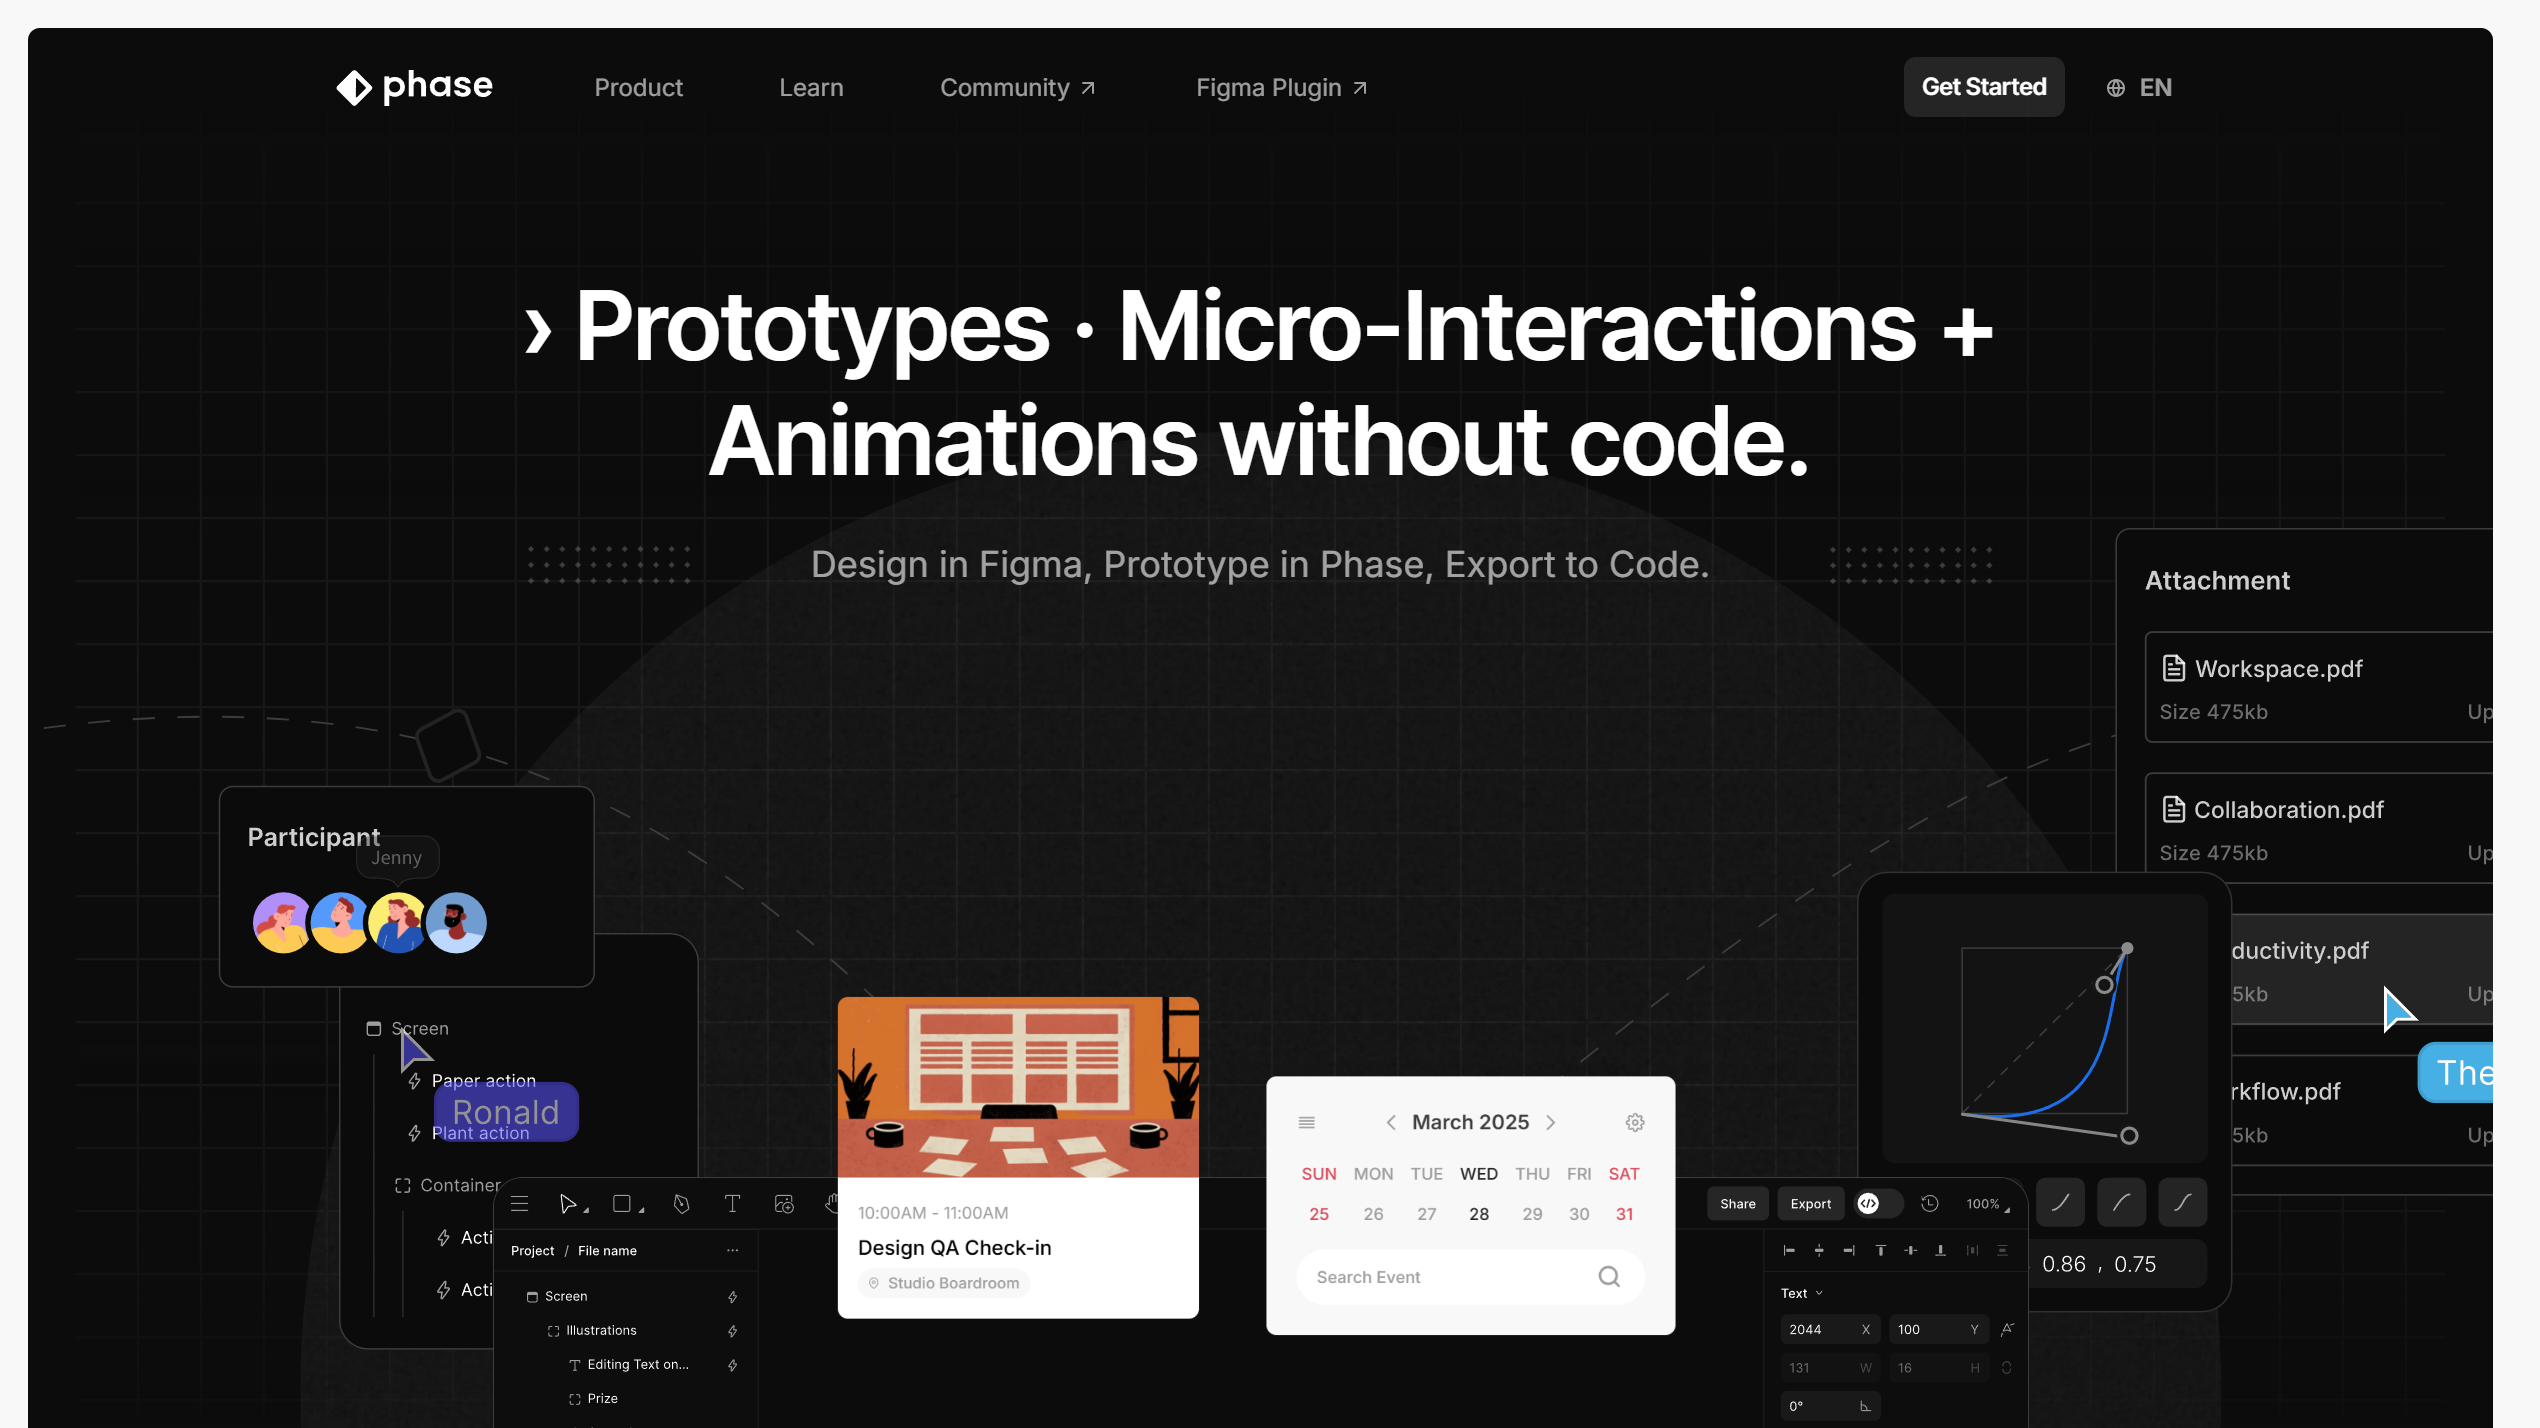
Task: Select the Move pointer tool
Action: [567, 1203]
